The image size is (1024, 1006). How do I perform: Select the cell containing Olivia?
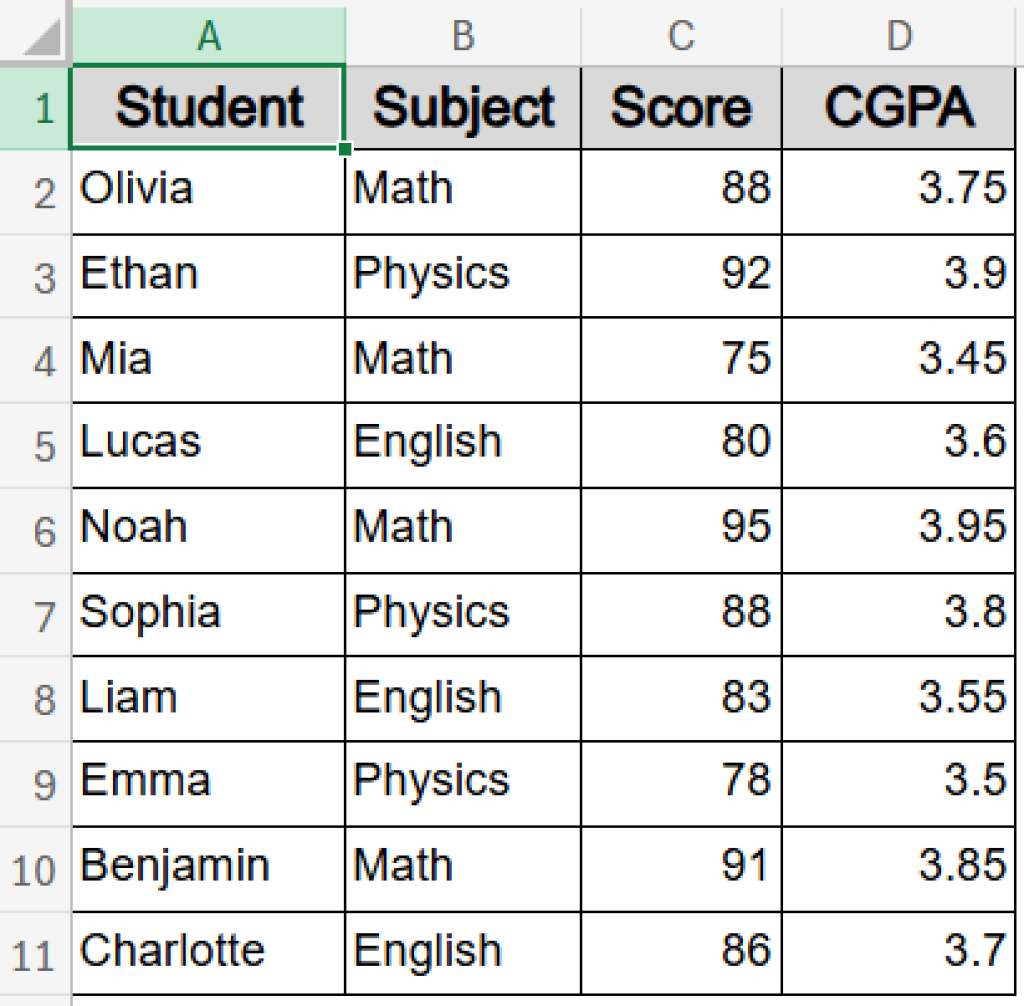coord(208,190)
